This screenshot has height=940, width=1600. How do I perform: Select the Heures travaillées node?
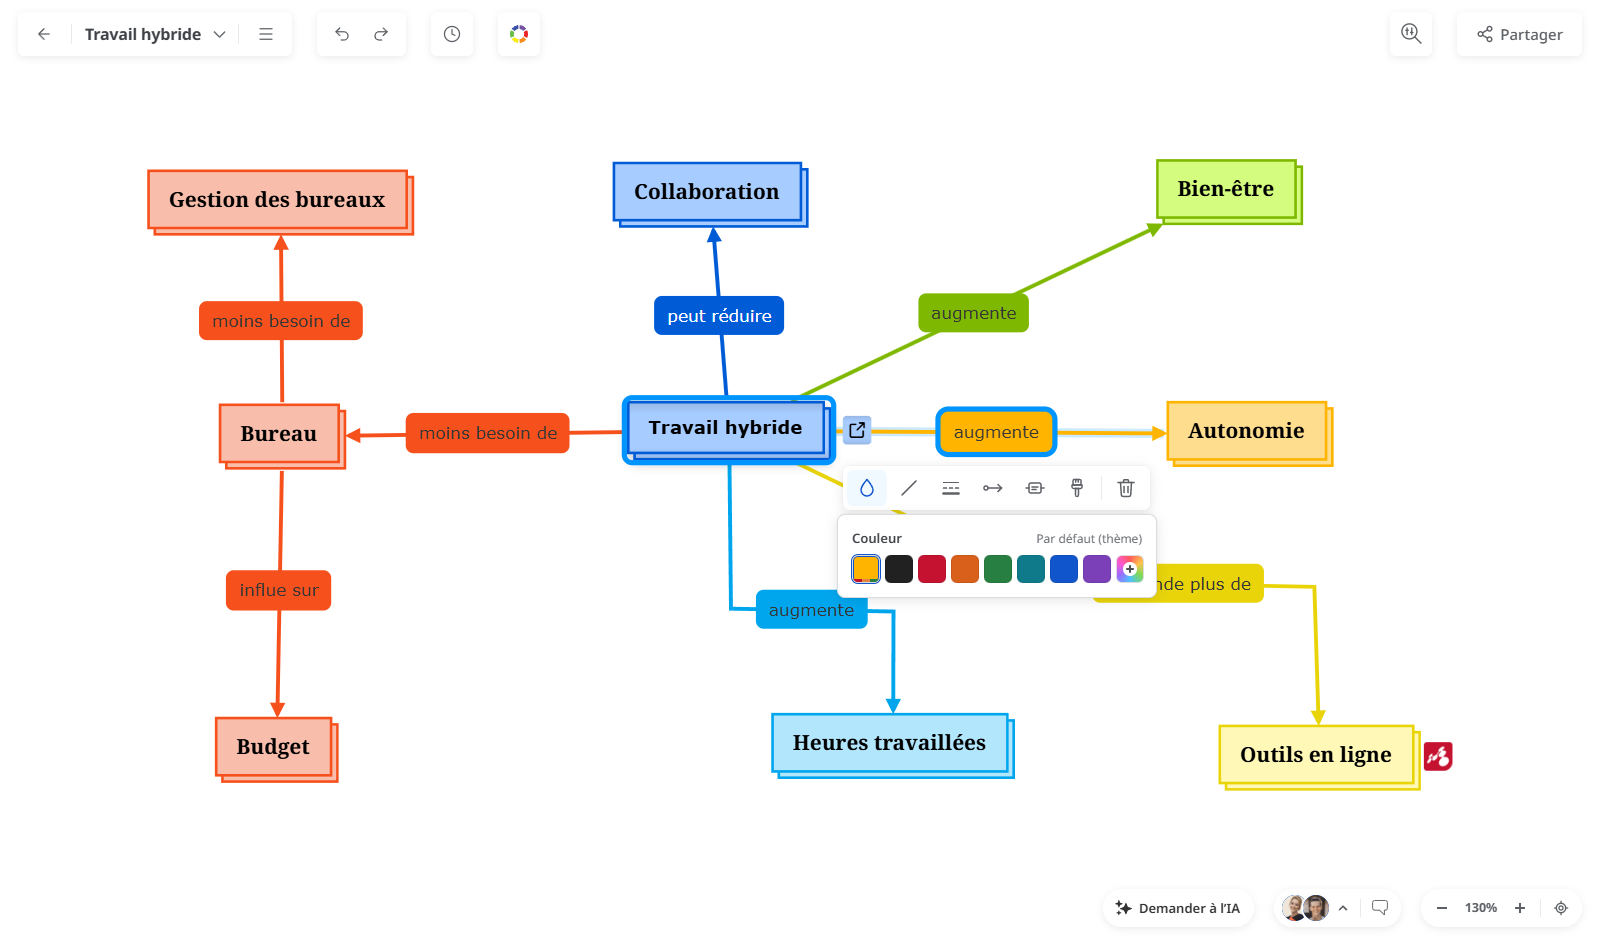[892, 745]
